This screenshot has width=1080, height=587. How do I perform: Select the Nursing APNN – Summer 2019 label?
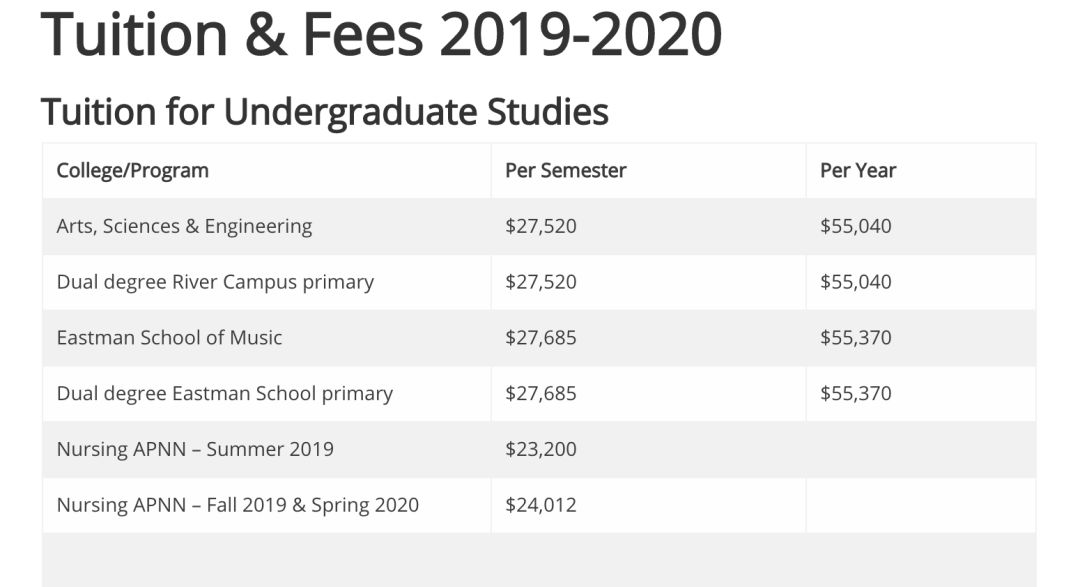195,449
